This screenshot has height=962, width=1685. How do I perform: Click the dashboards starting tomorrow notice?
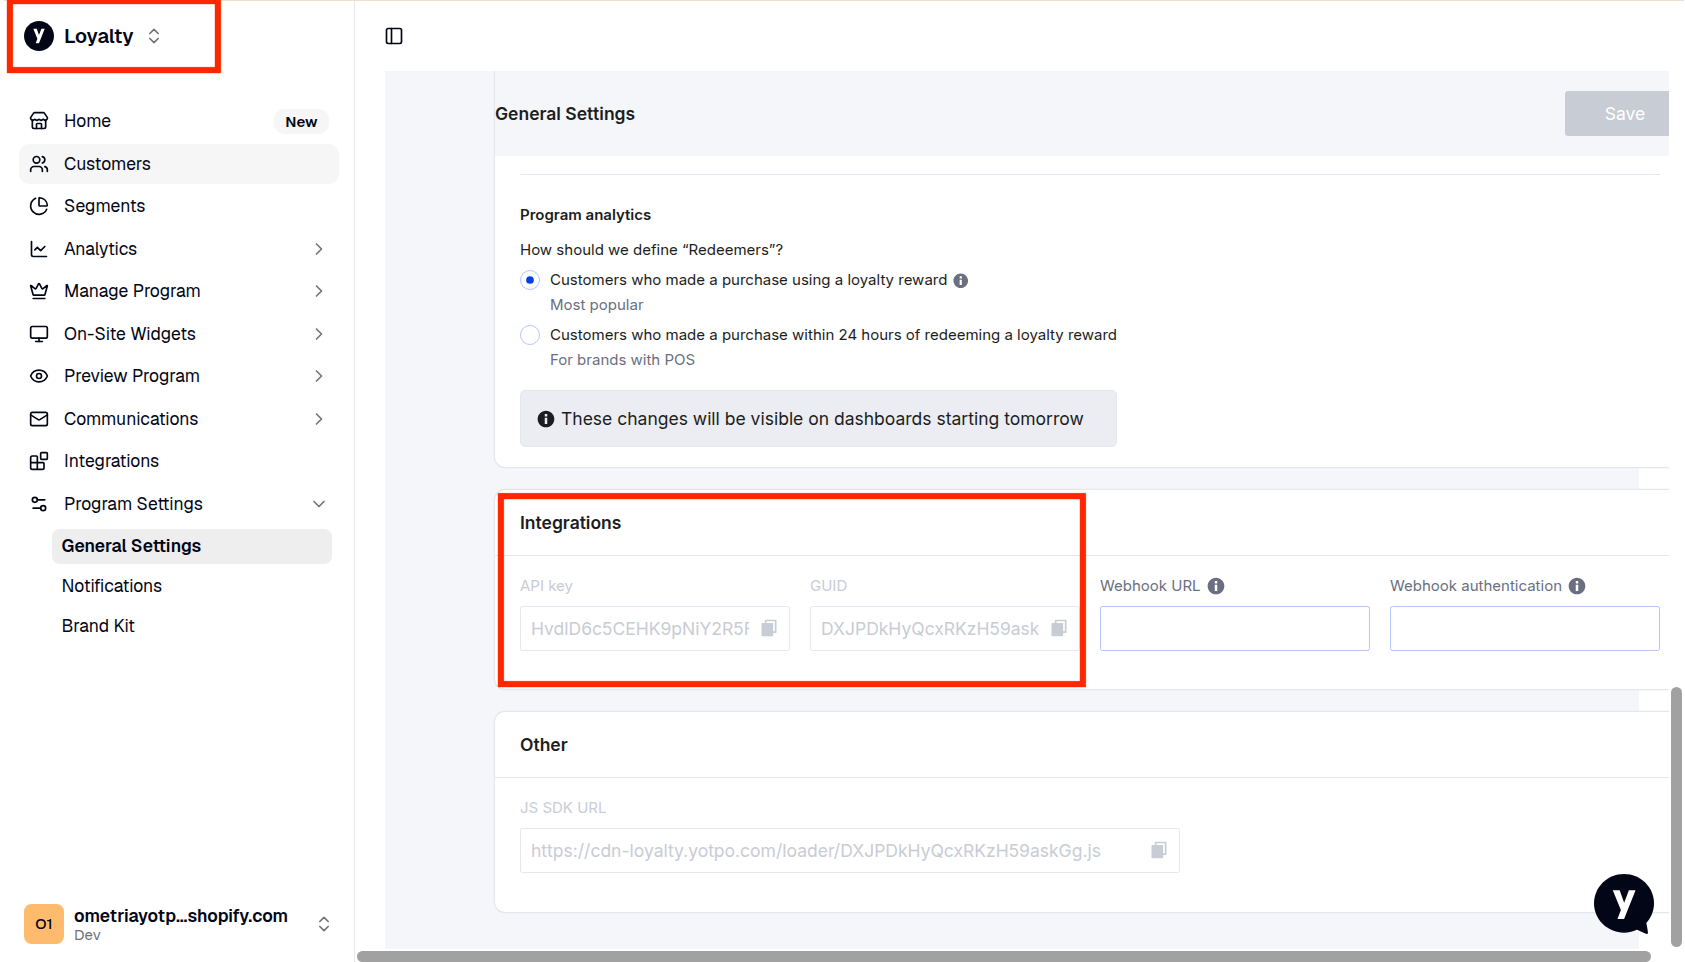coord(818,419)
